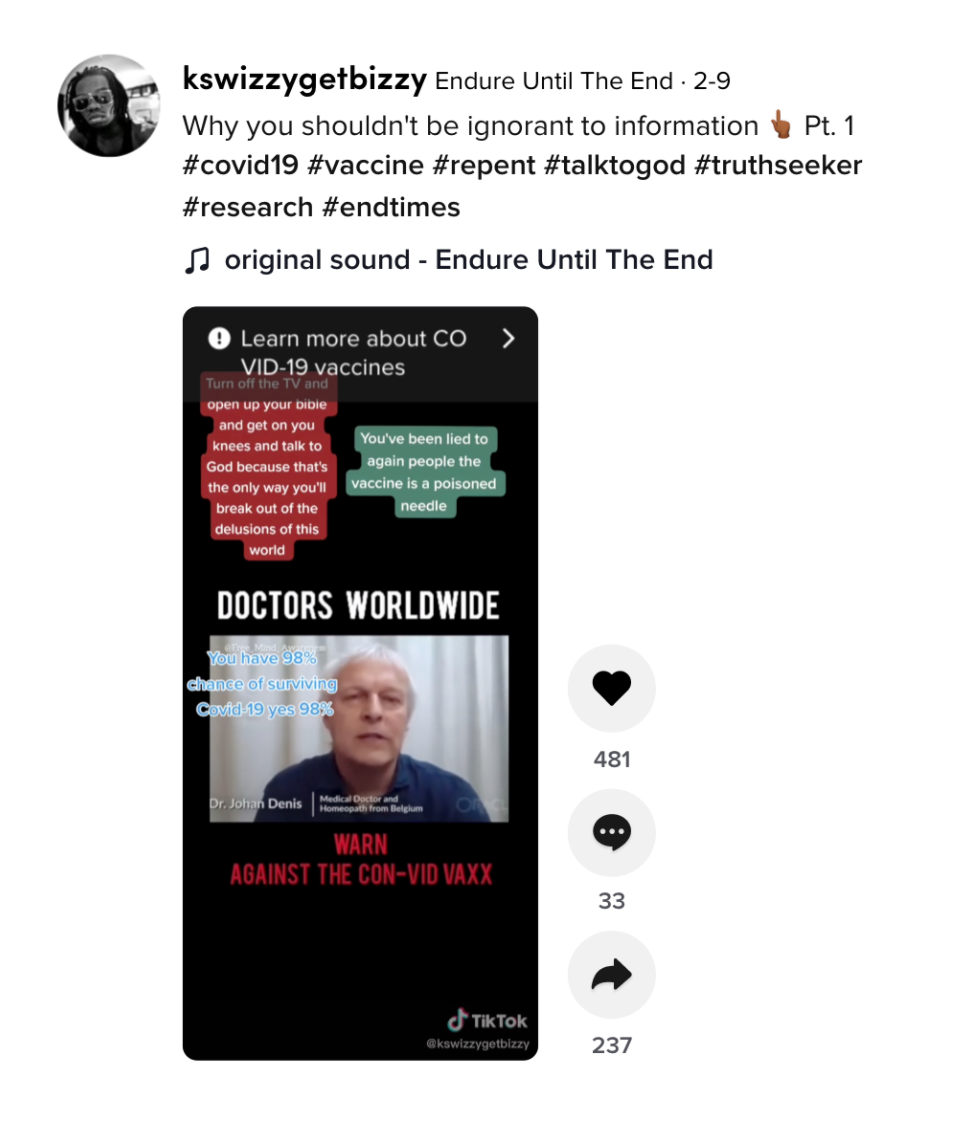Open the kswizzygetbizzy username link
972x1124 pixels.
pyautogui.click(x=305, y=78)
